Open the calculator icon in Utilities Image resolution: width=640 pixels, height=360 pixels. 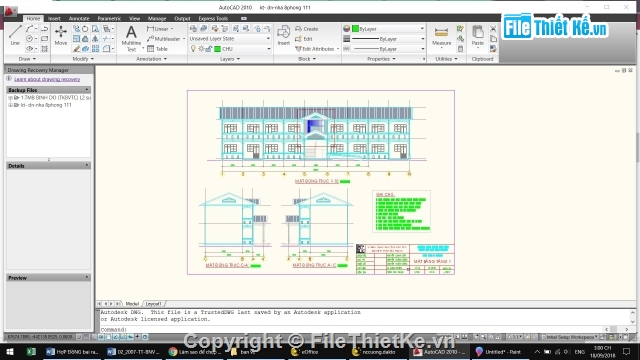click(x=460, y=49)
